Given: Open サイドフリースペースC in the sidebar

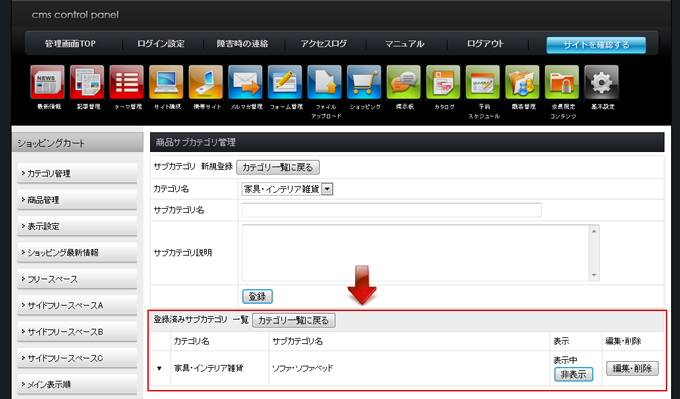Looking at the screenshot, I should [x=77, y=358].
